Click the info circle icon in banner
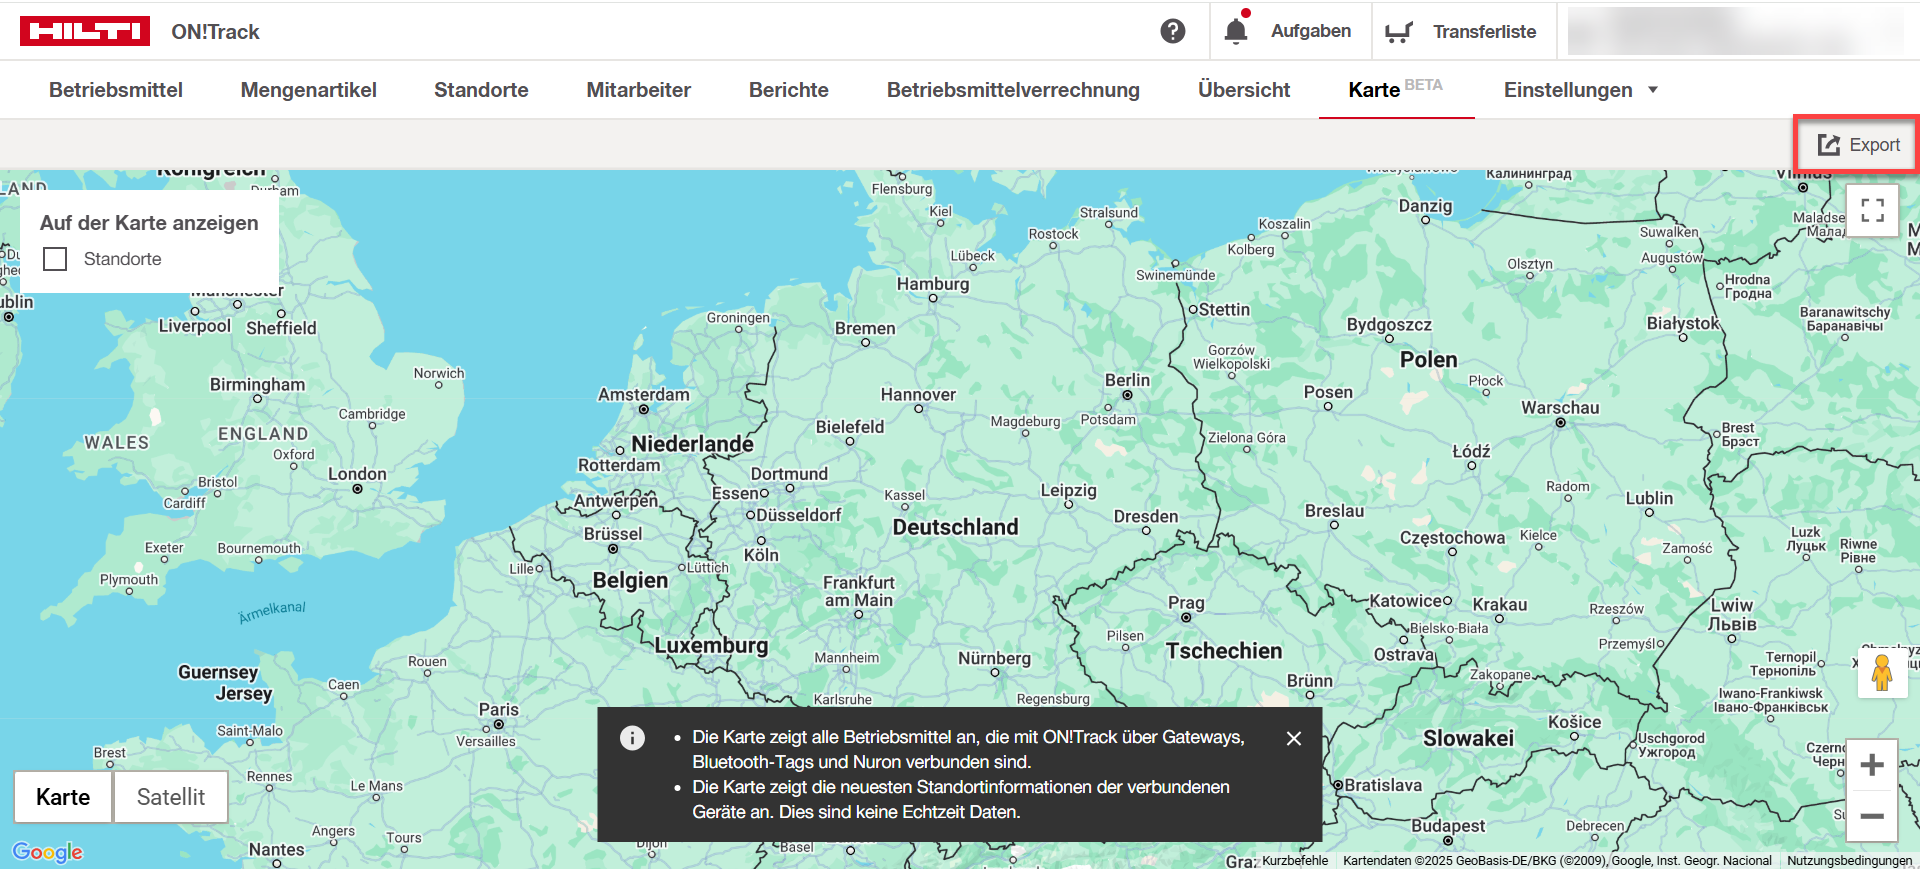 [x=632, y=738]
